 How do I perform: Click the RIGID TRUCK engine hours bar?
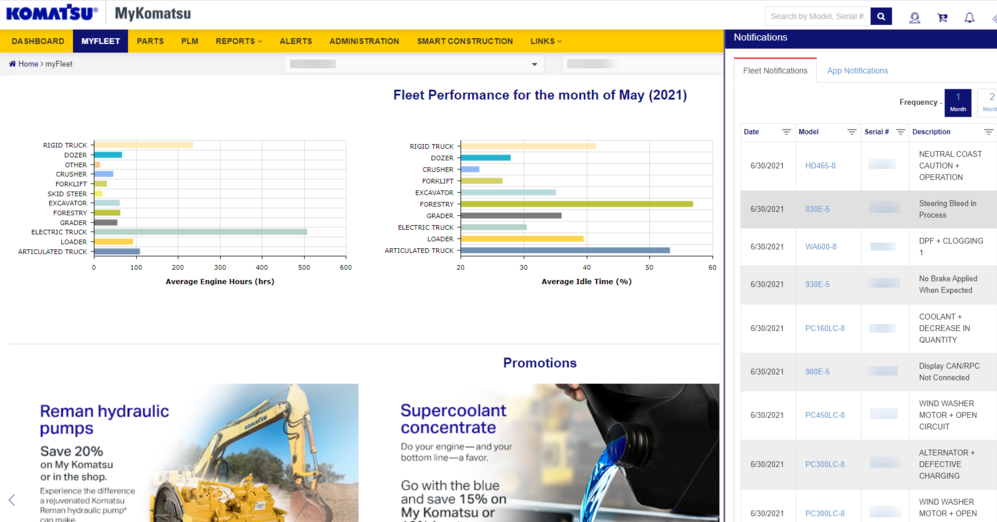coord(144,145)
